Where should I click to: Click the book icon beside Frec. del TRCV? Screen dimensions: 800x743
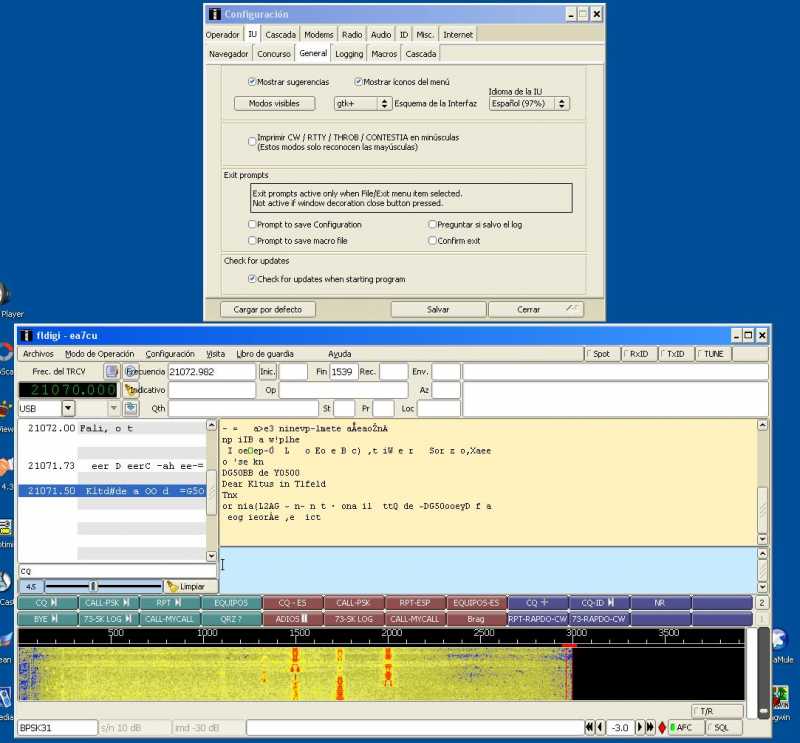click(112, 372)
